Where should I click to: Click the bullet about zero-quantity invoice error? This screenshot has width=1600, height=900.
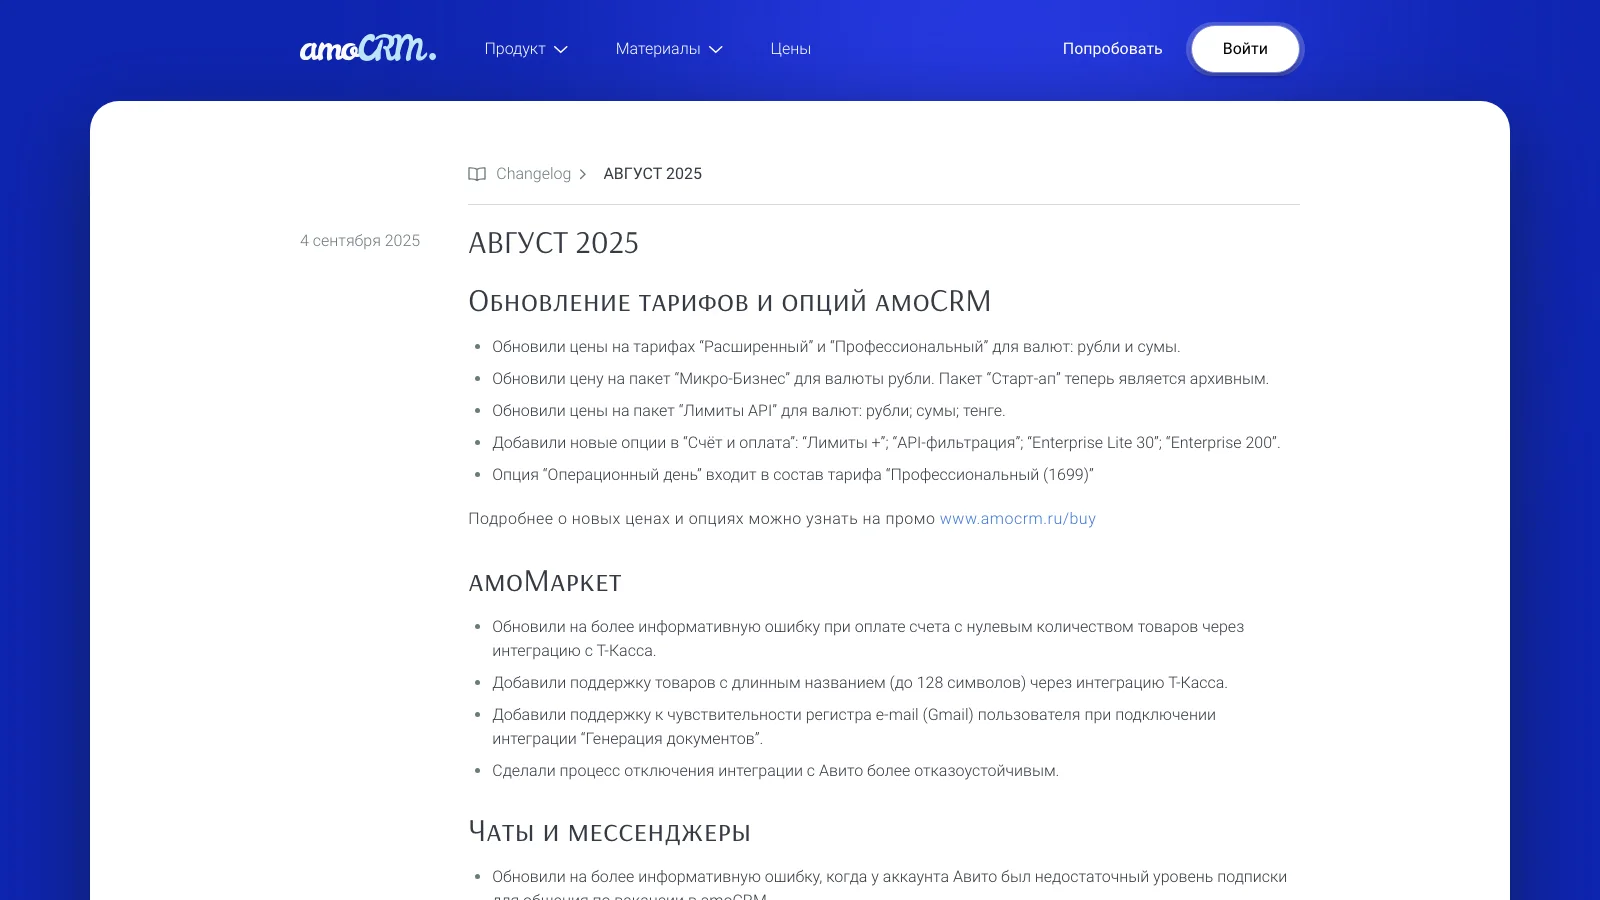(868, 639)
